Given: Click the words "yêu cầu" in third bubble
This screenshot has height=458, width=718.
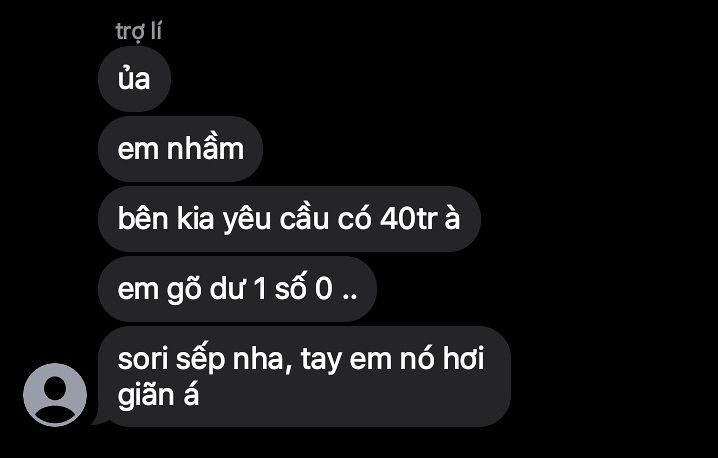Looking at the screenshot, I should click(x=276, y=219).
